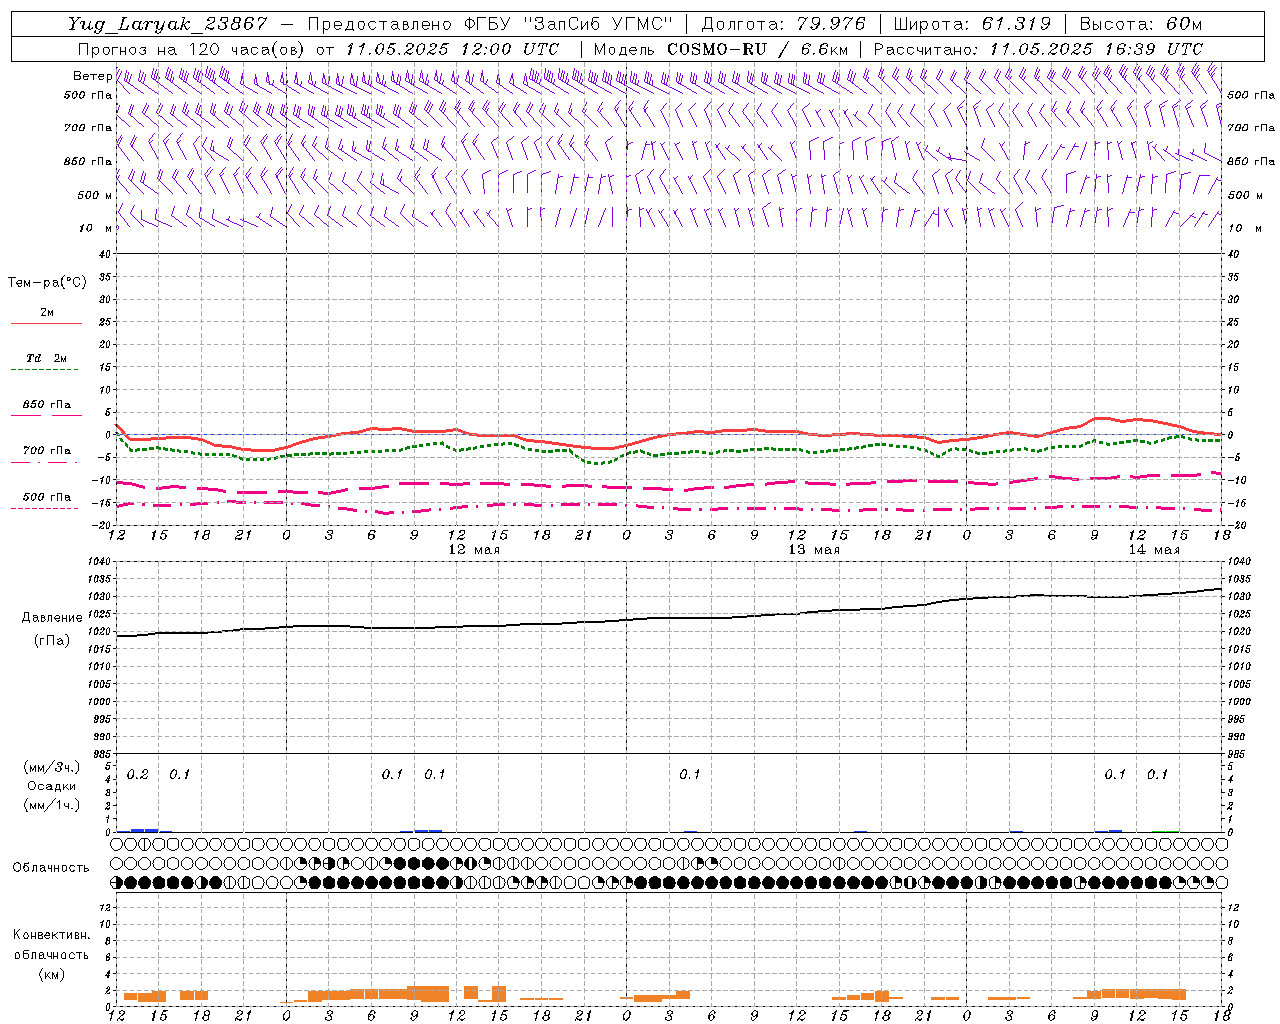Click the dashed sample line under Td 2м

click(x=44, y=369)
